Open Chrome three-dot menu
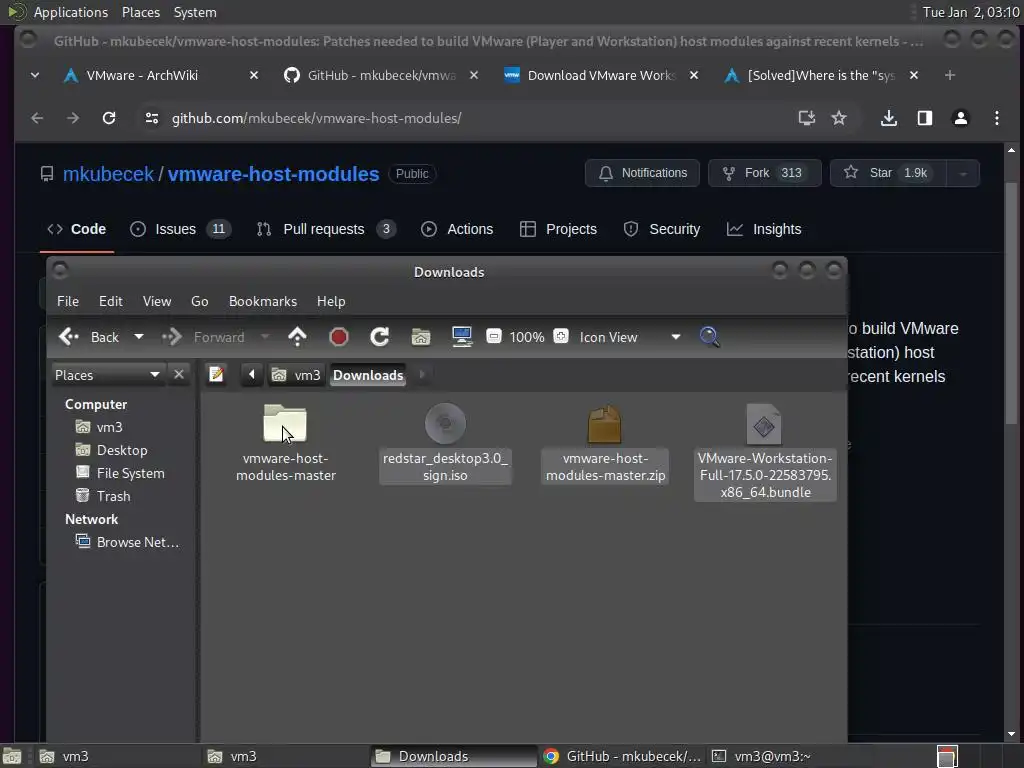The image size is (1024, 768). pyautogui.click(x=996, y=118)
